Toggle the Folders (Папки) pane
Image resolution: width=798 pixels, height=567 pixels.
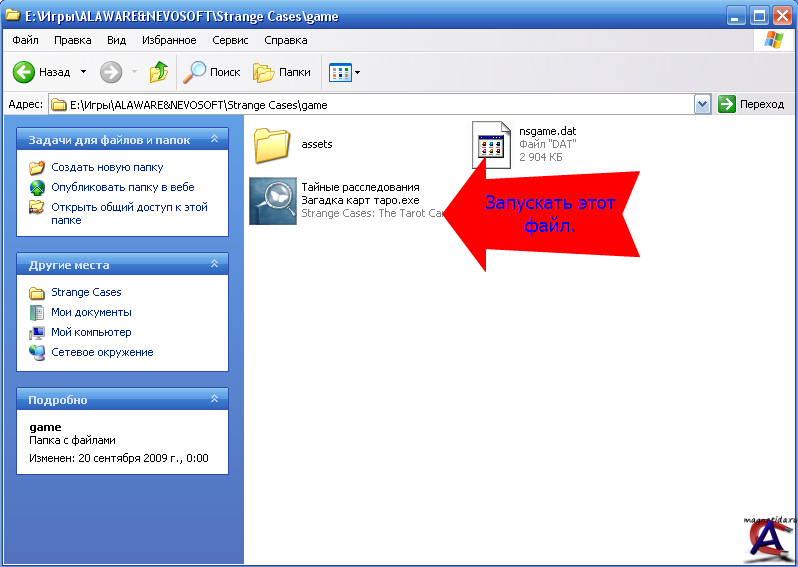(264, 72)
